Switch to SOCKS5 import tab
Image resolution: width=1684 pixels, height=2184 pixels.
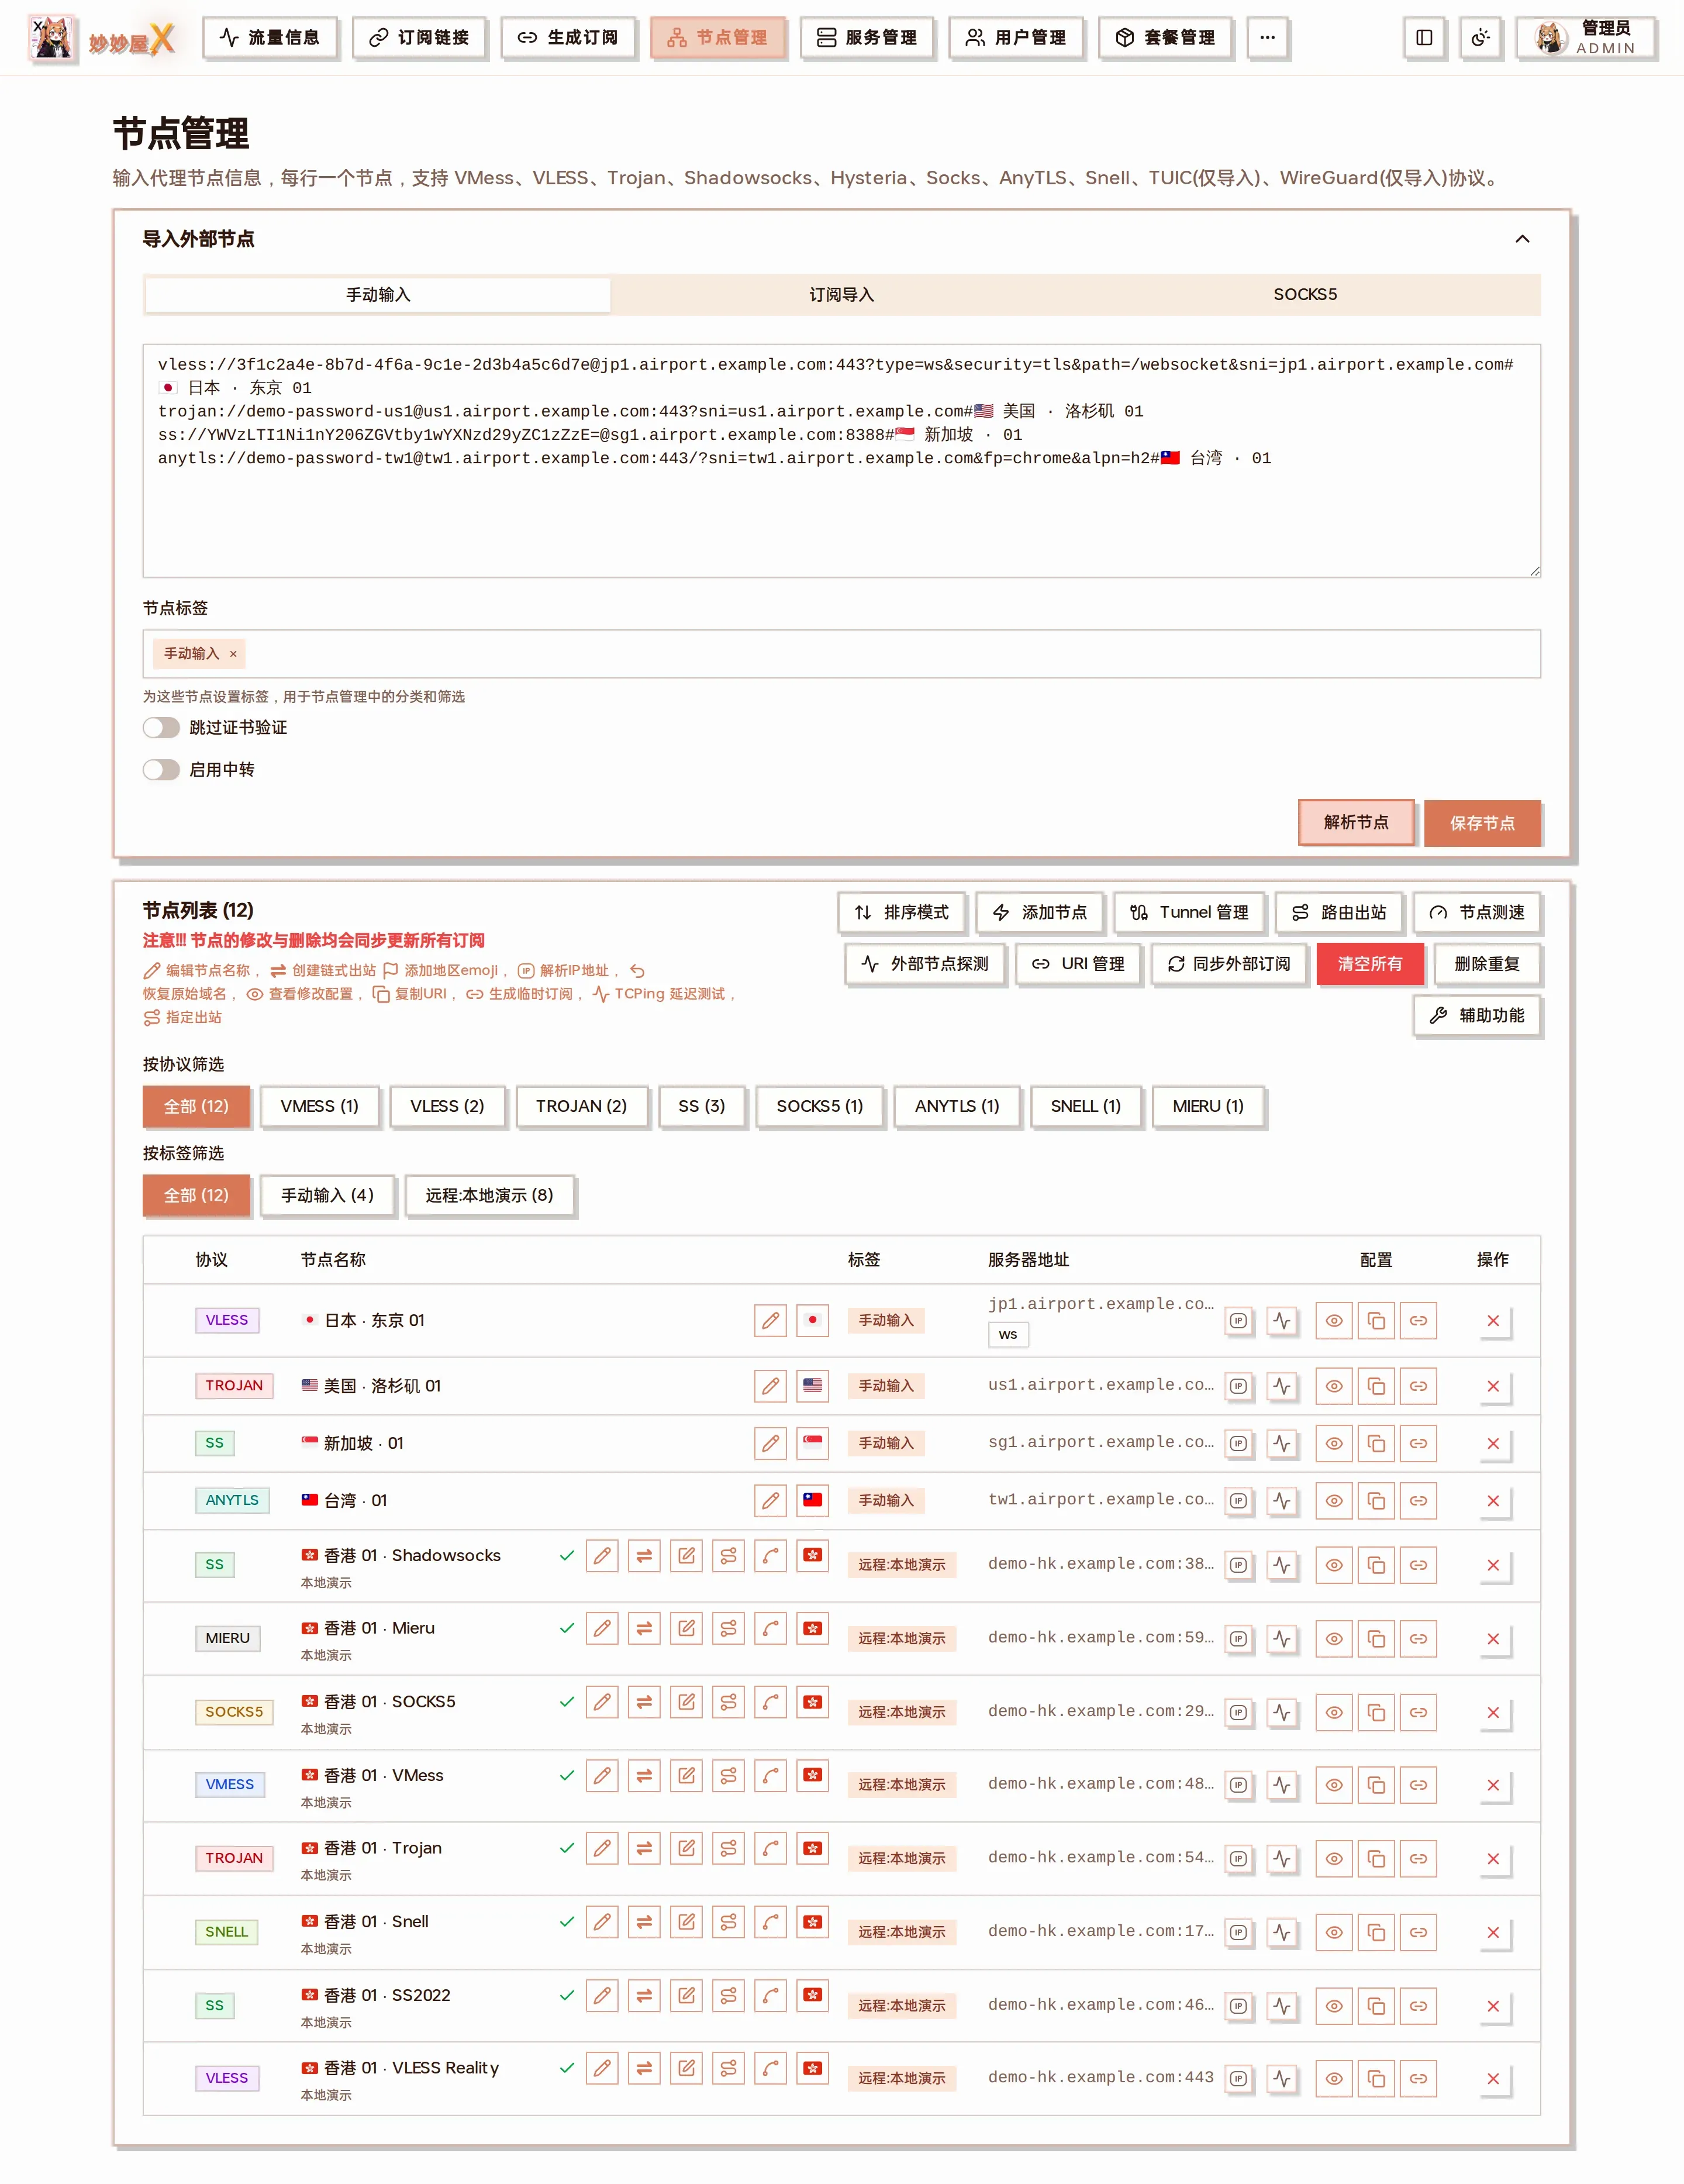coord(1305,295)
